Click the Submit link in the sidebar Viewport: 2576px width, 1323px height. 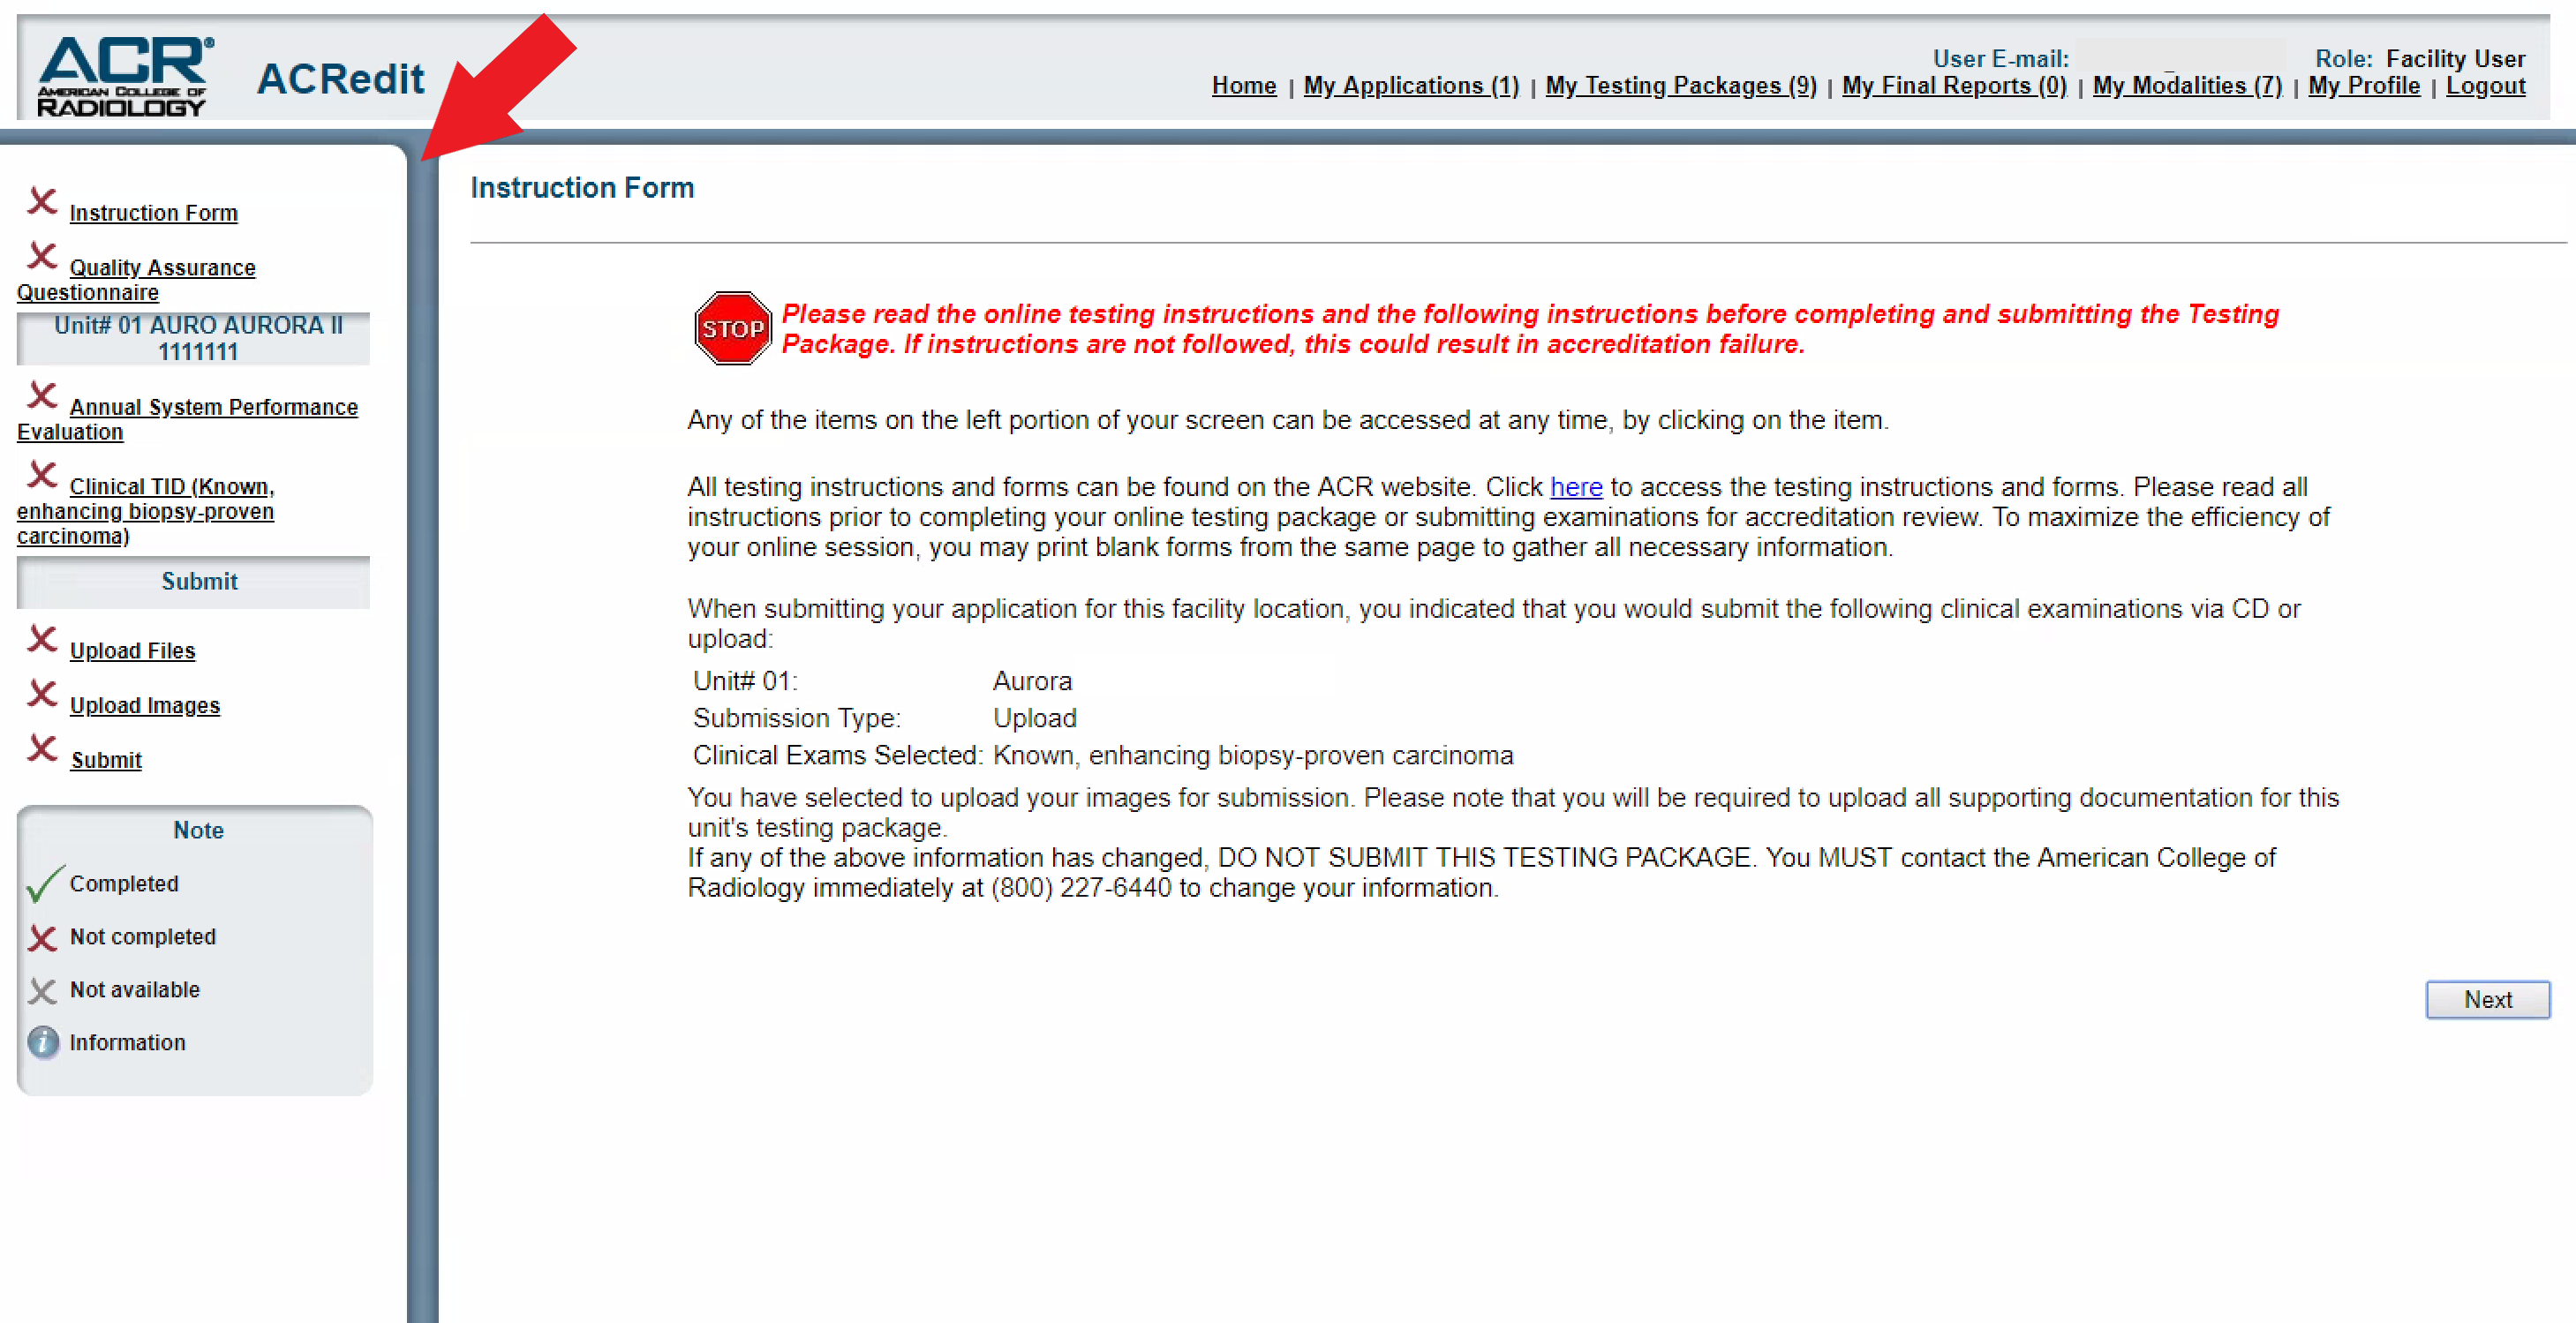(106, 760)
